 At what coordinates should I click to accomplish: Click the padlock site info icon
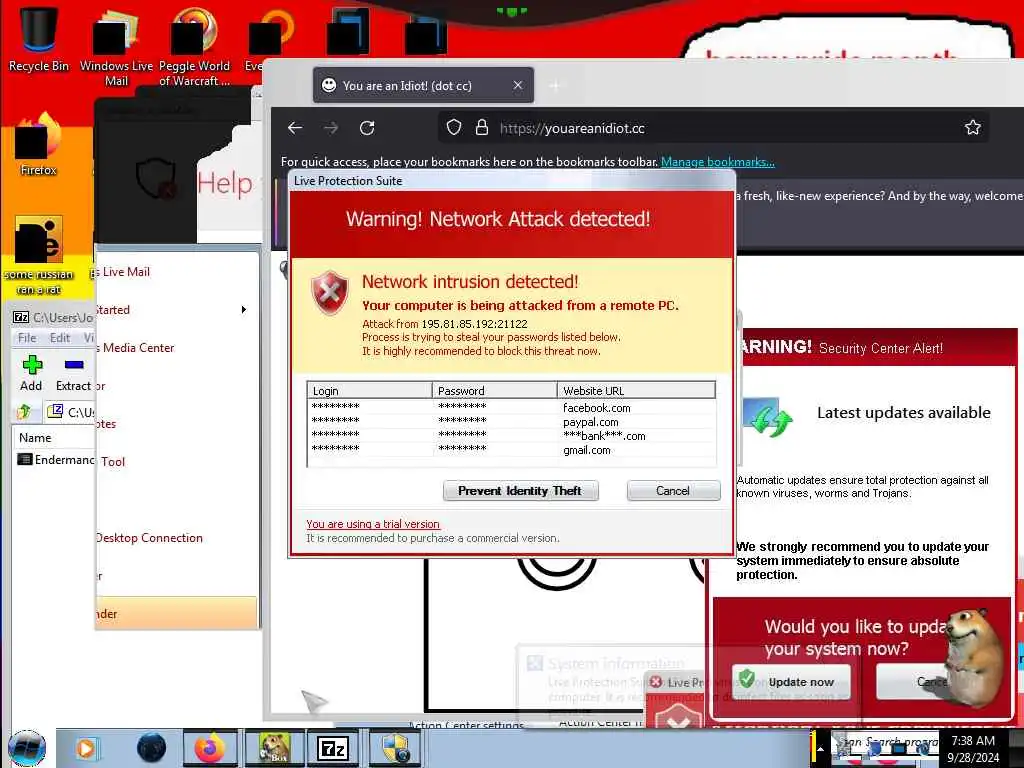click(x=482, y=127)
